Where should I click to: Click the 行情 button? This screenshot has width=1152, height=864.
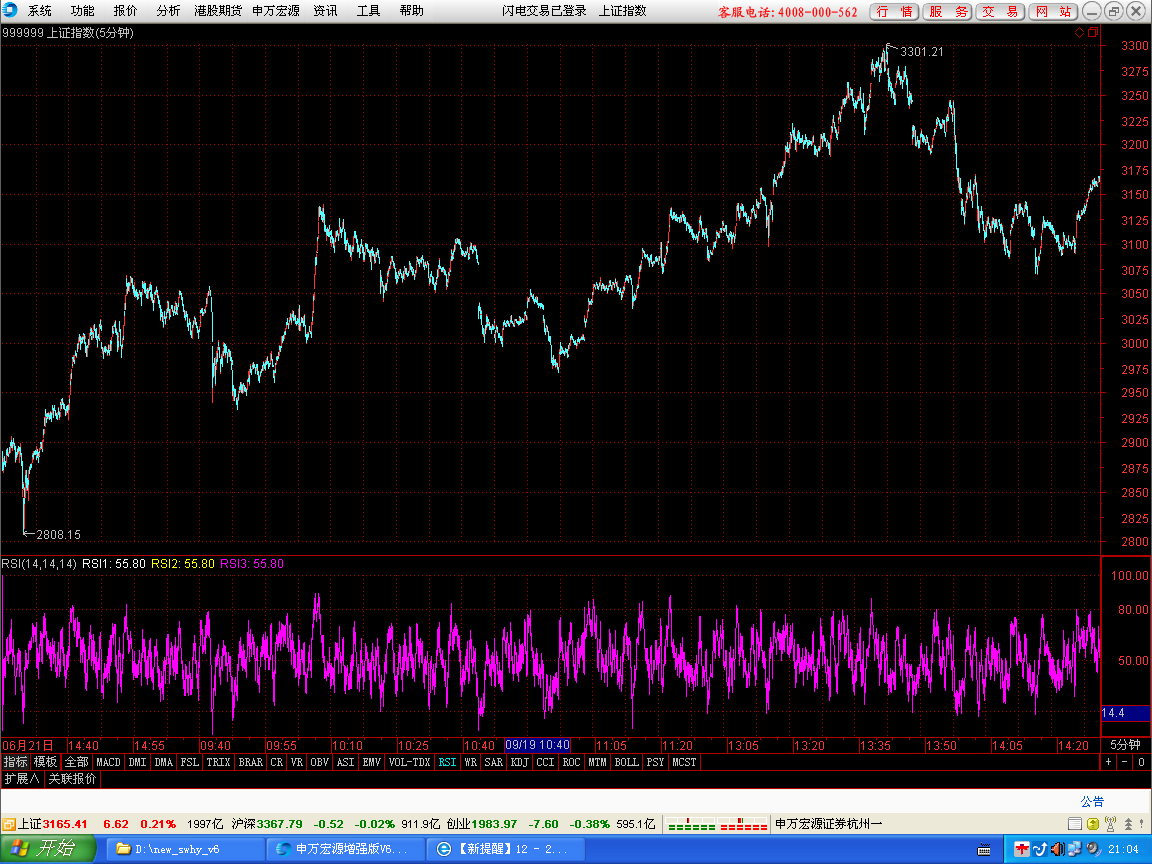point(895,11)
